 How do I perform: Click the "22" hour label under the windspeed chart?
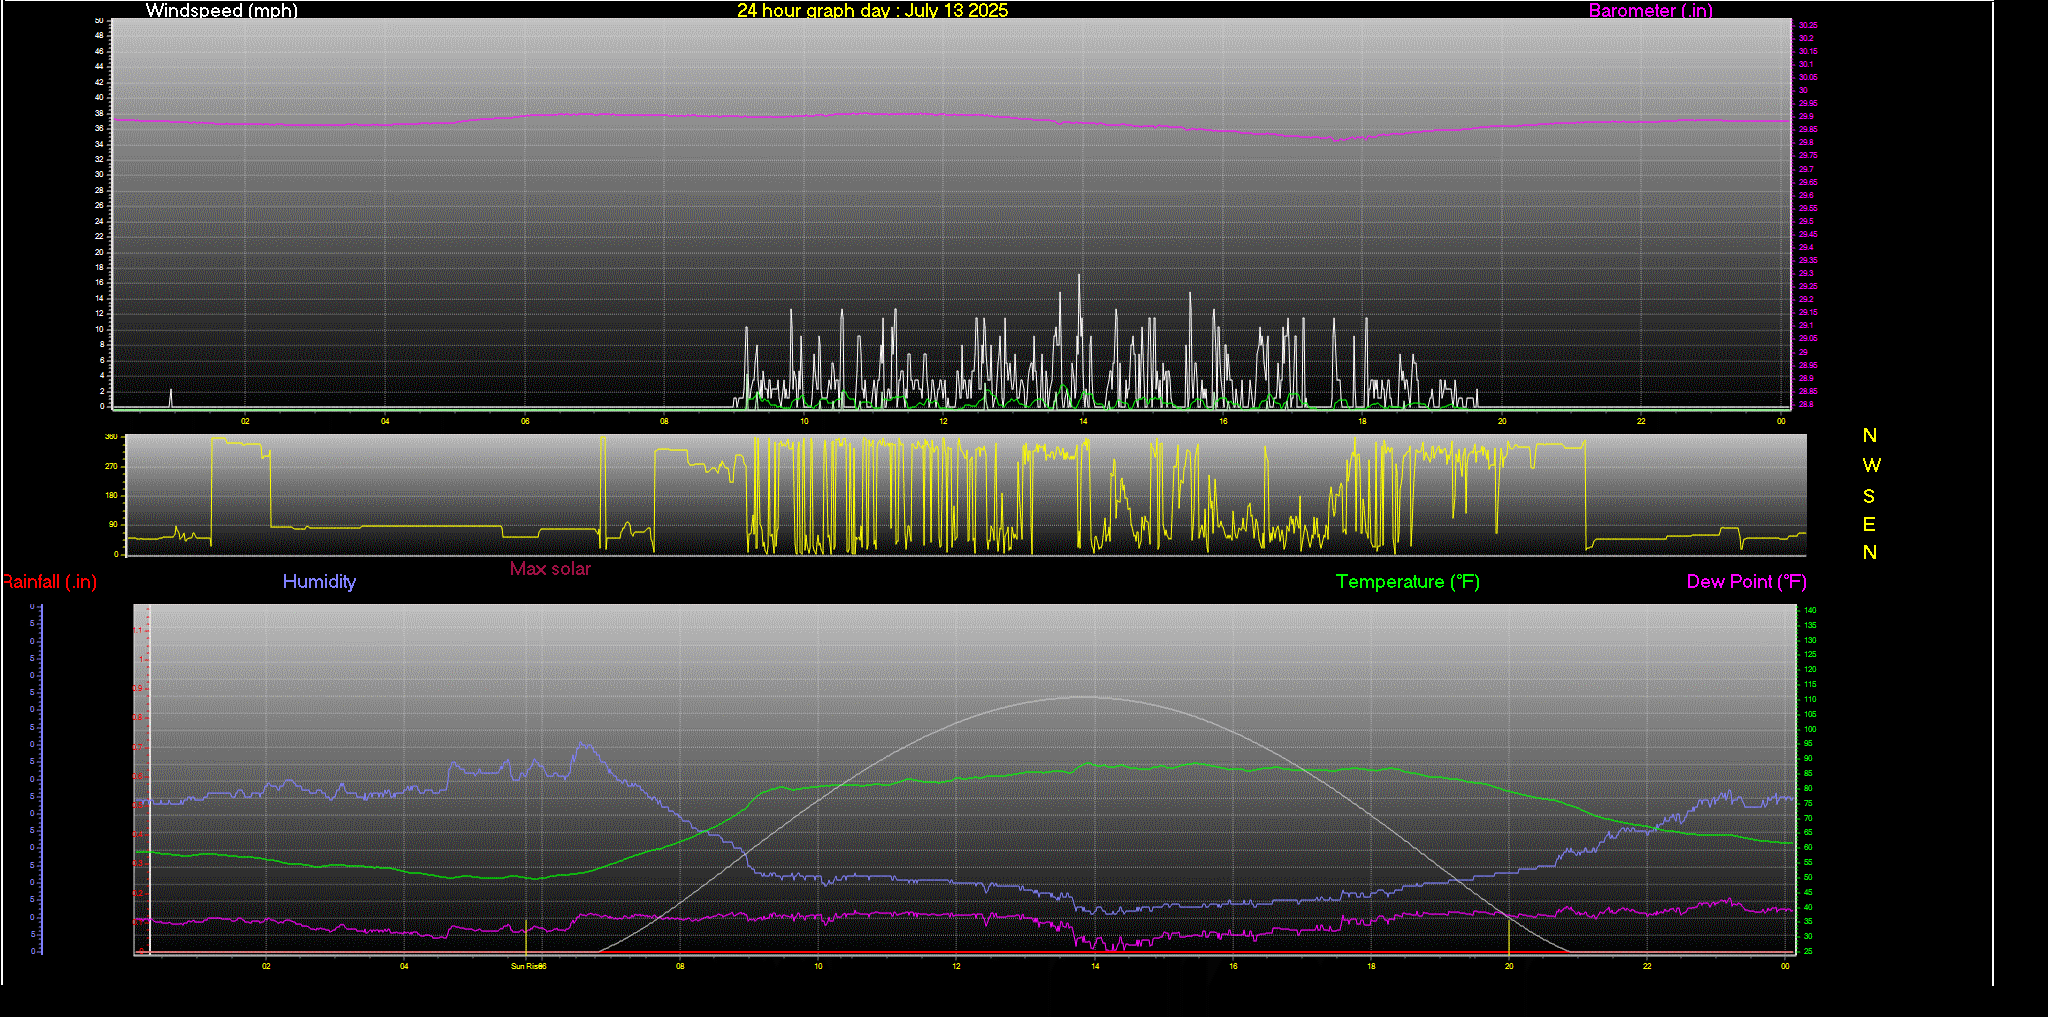1641,421
